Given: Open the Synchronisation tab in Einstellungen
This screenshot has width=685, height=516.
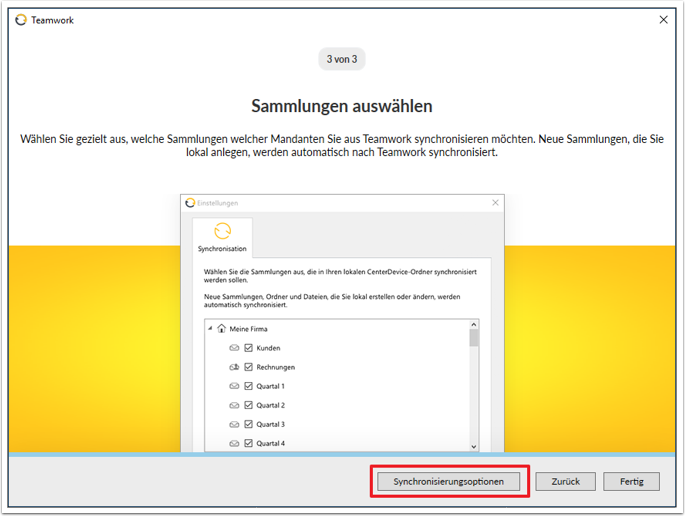Looking at the screenshot, I should pos(222,237).
